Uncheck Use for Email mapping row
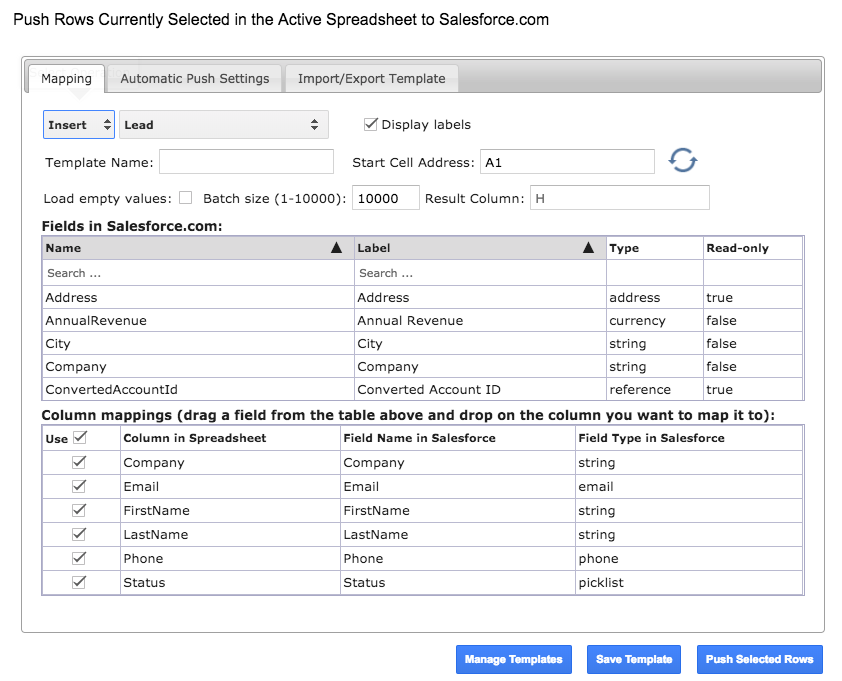This screenshot has width=842, height=681. point(79,486)
